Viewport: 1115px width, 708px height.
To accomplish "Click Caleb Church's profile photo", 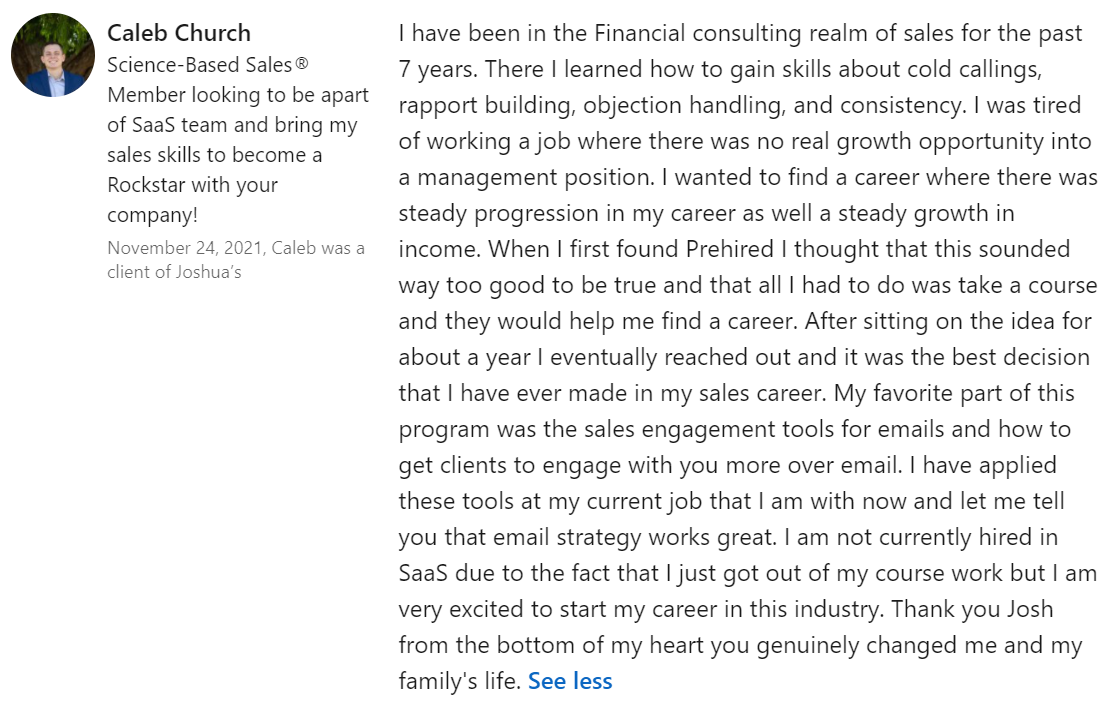I will coord(53,55).
